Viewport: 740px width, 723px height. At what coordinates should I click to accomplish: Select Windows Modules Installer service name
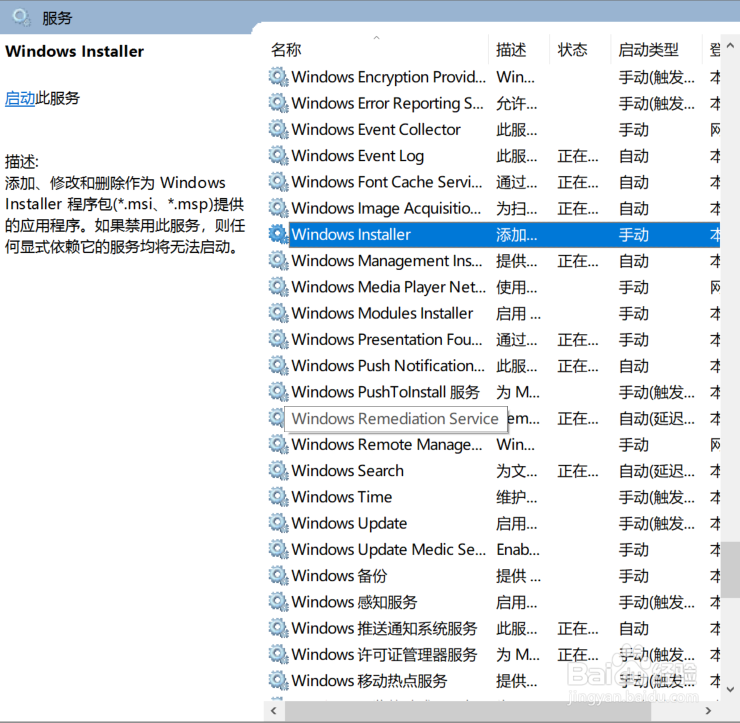pos(382,313)
